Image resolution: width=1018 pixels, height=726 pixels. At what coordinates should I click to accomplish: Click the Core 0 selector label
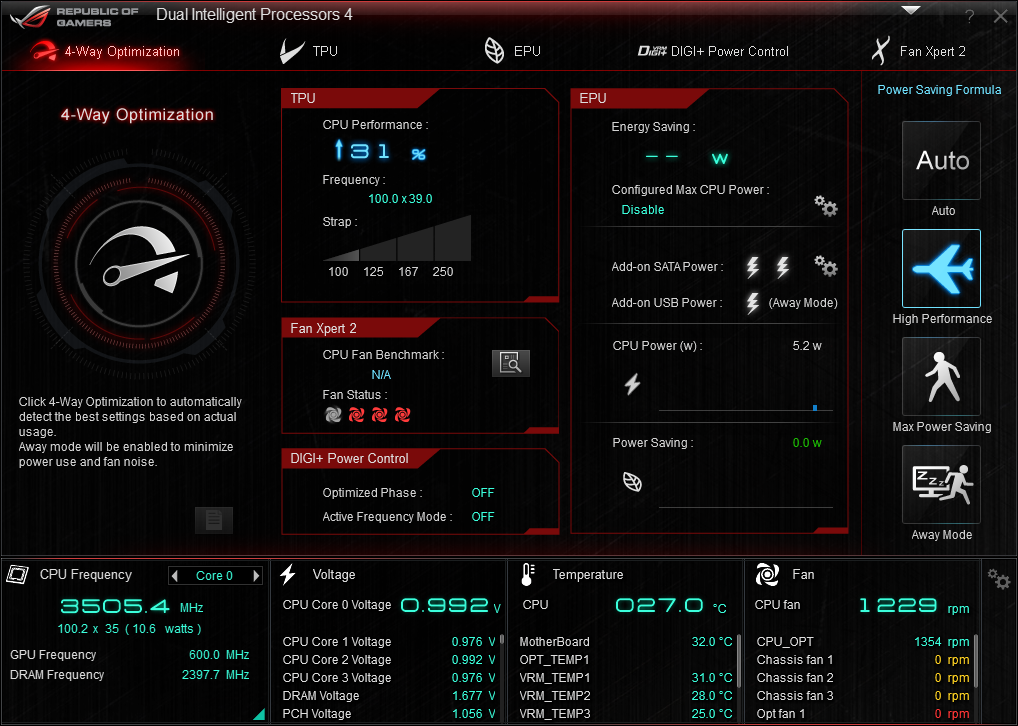coord(214,575)
